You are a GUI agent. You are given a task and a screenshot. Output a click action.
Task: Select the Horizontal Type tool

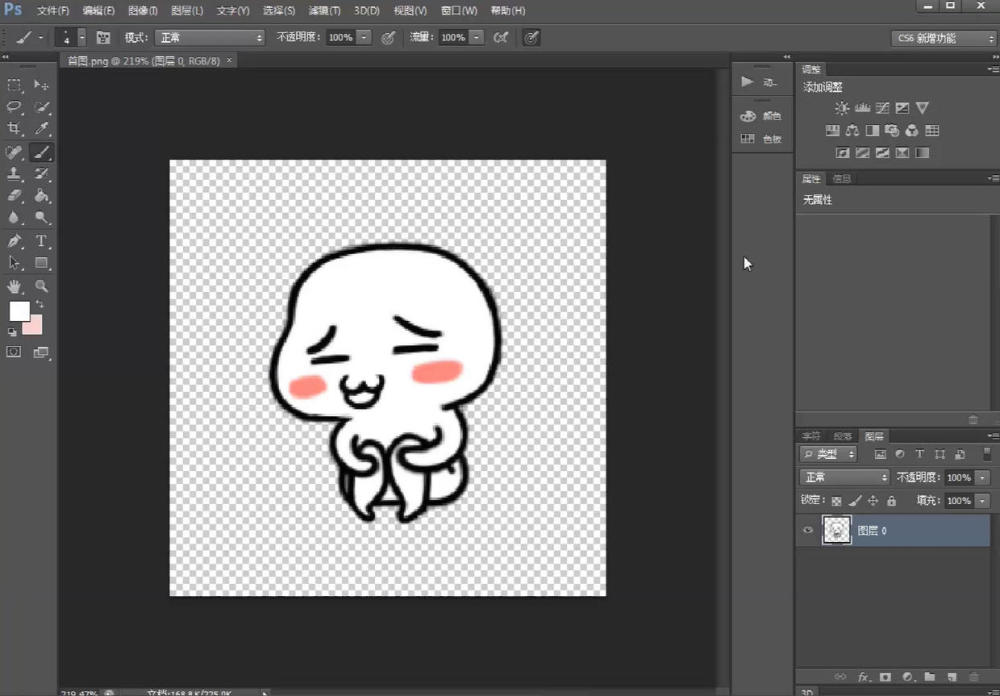(41, 241)
